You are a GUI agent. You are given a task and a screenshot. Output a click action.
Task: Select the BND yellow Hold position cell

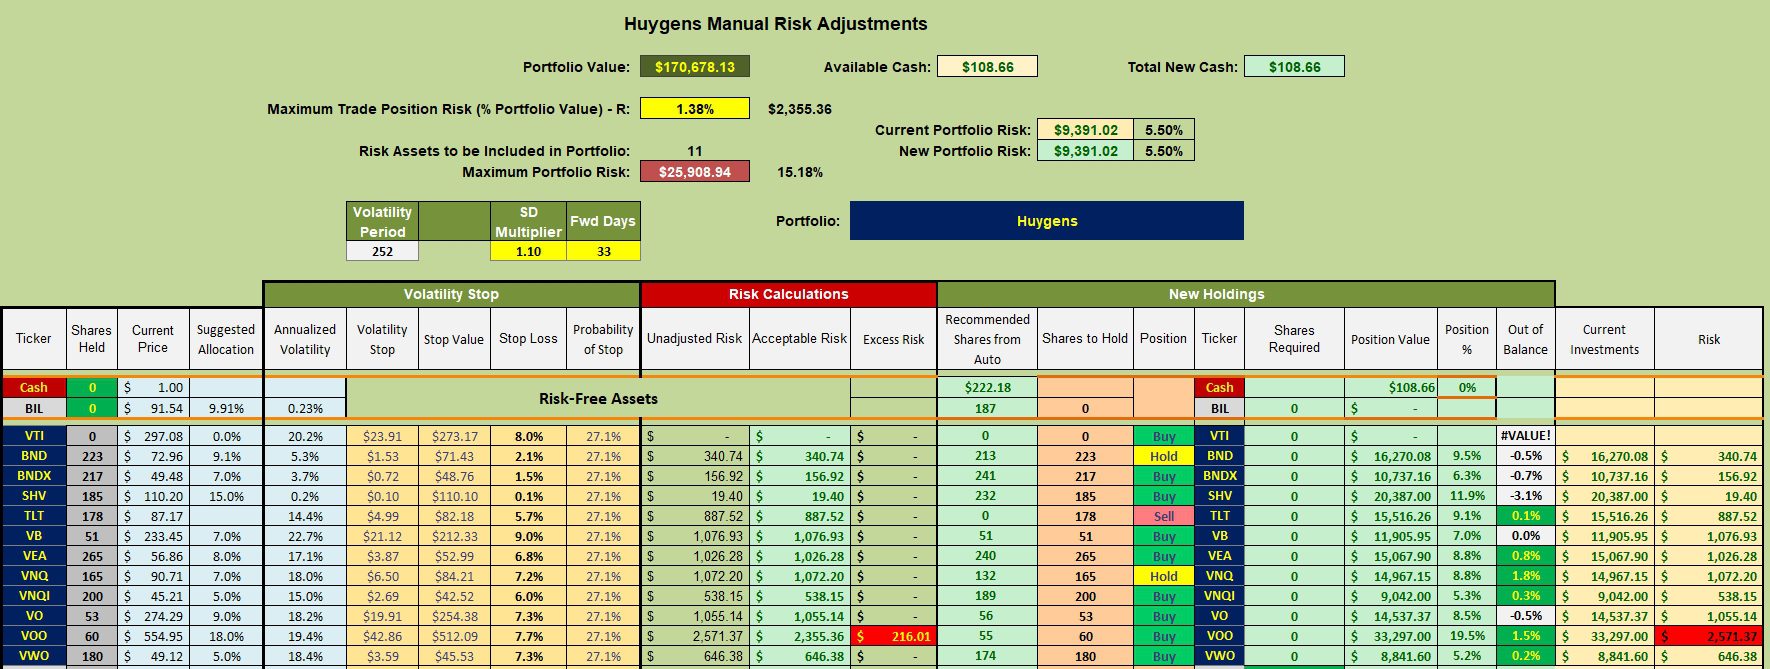[1163, 456]
